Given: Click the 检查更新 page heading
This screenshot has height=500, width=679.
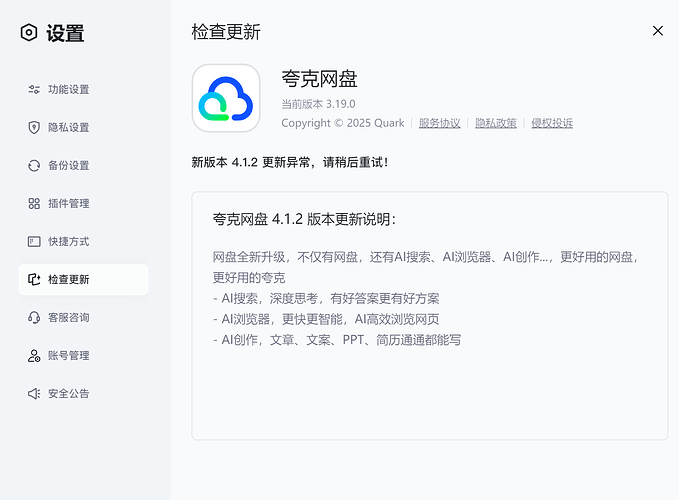Looking at the screenshot, I should 226,32.
